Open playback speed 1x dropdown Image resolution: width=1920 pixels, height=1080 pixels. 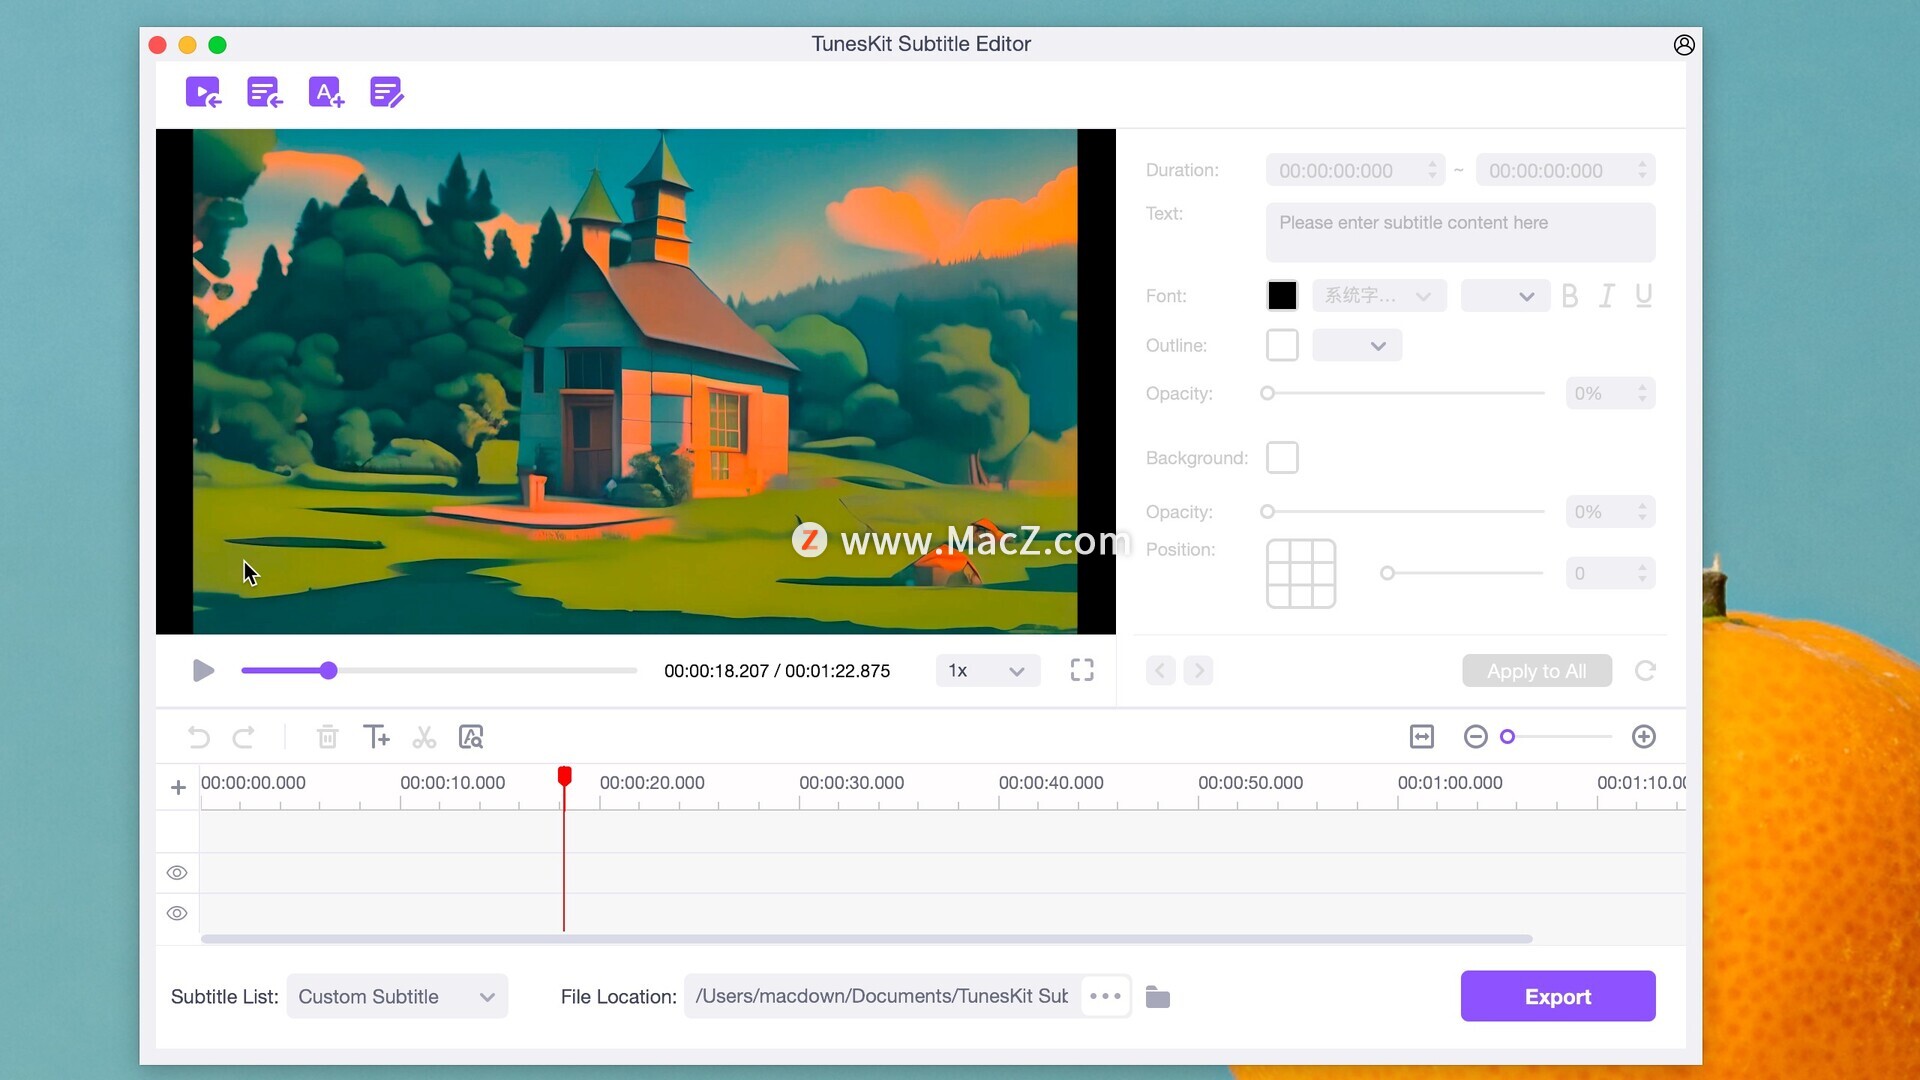coord(987,670)
